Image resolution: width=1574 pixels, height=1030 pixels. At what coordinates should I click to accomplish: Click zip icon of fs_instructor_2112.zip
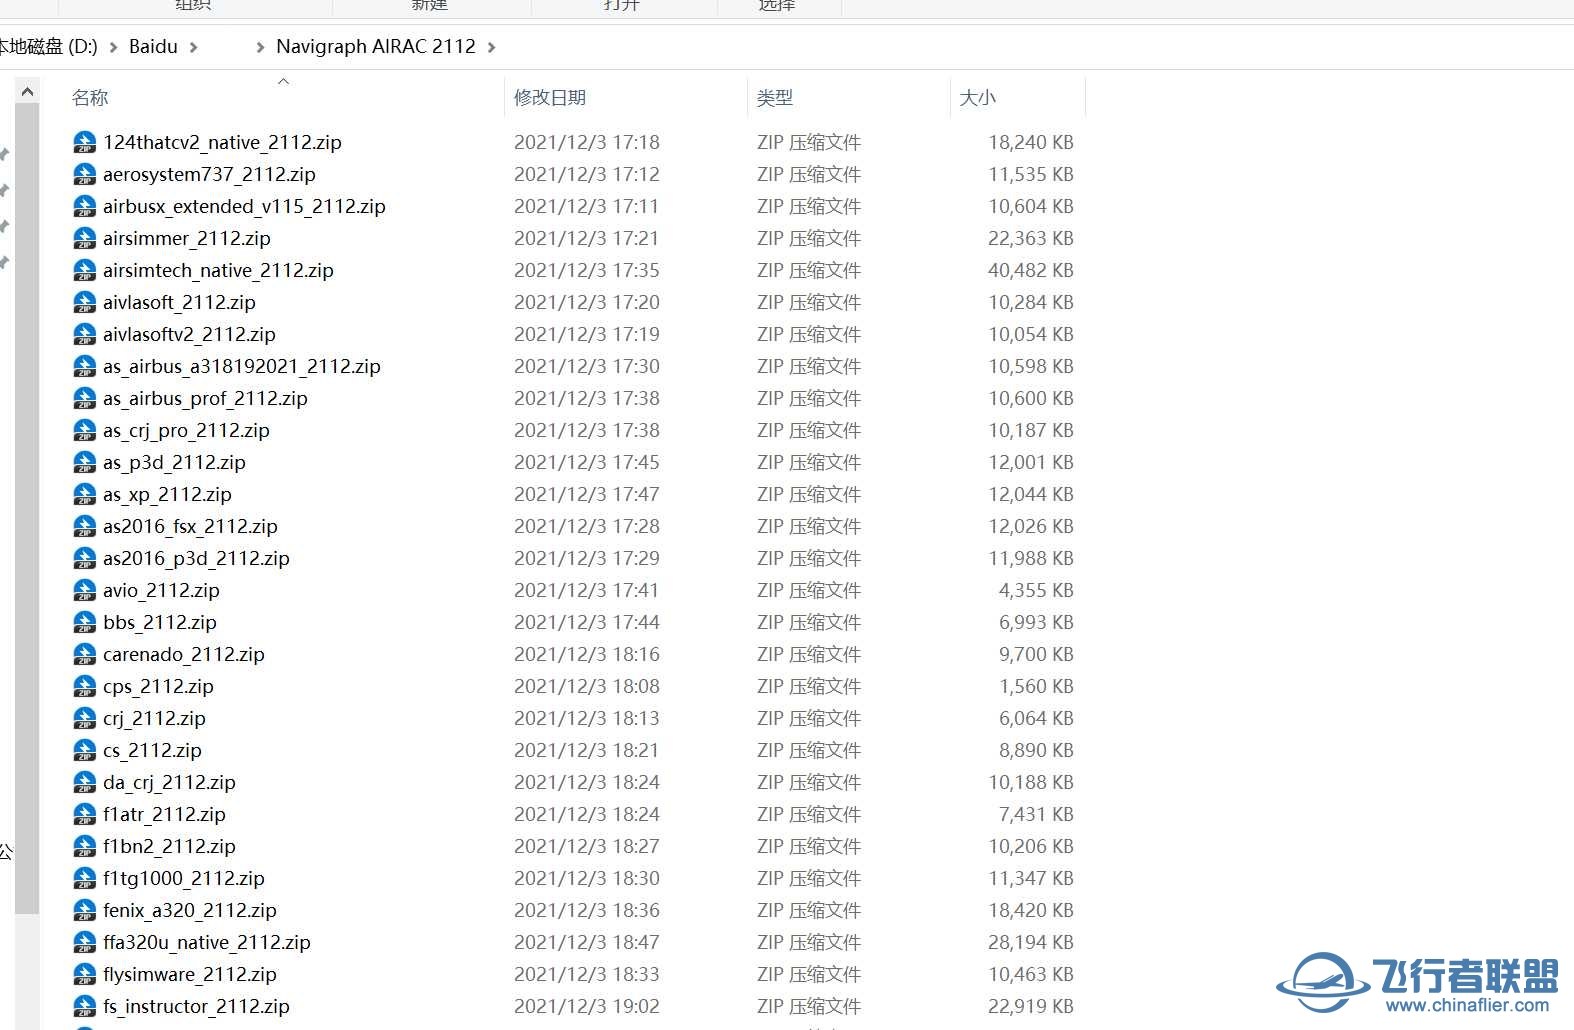tap(85, 1006)
